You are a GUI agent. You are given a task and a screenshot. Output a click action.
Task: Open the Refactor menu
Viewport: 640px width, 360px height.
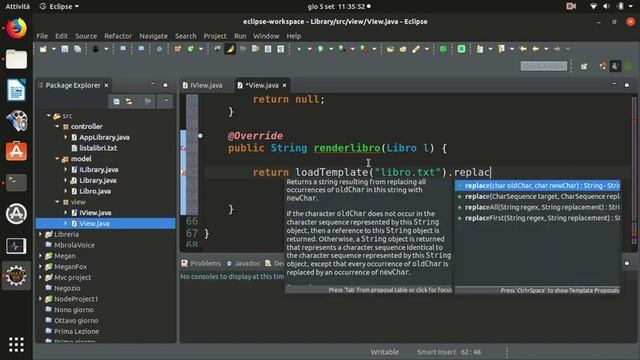[x=118, y=36]
